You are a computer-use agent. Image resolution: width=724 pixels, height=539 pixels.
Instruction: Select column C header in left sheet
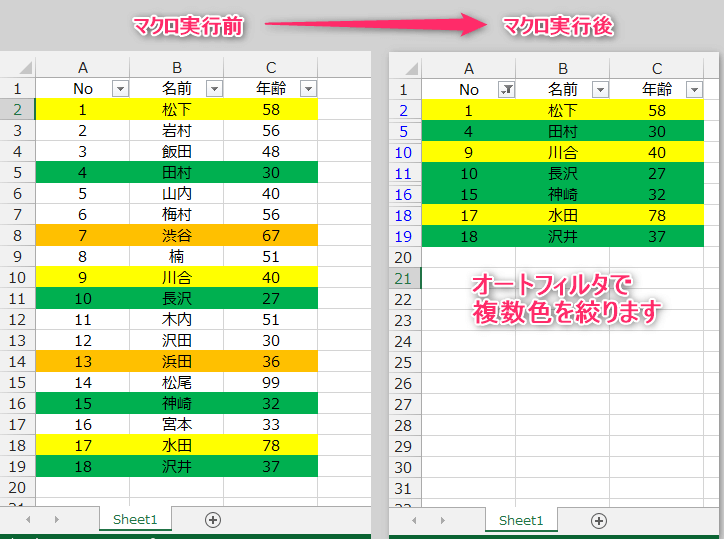tap(271, 67)
